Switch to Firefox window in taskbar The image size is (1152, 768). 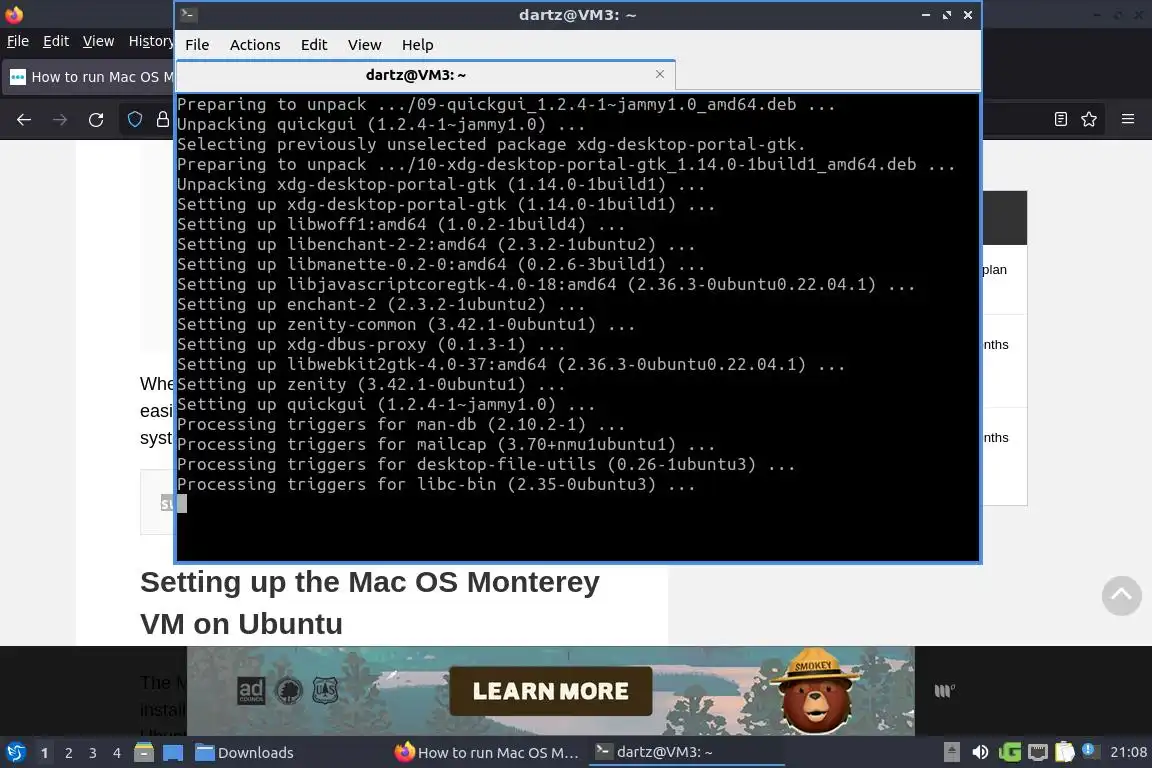point(488,753)
